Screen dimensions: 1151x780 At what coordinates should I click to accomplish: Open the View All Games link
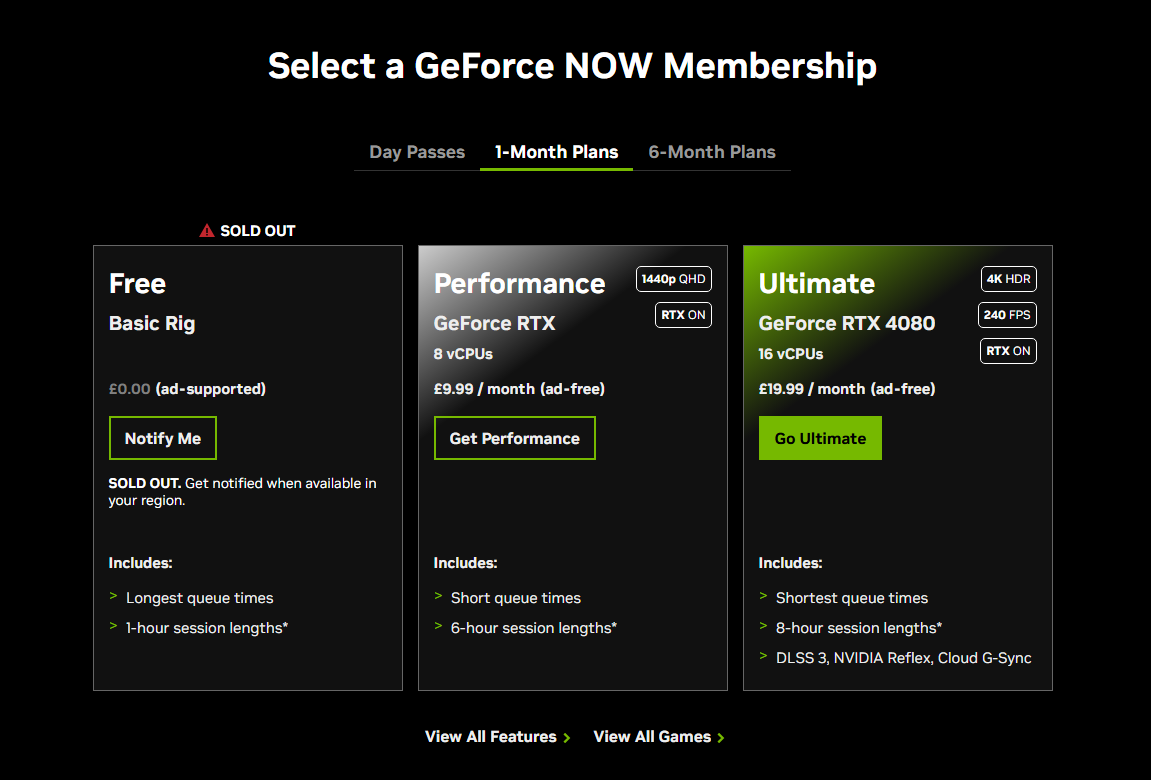pos(652,737)
